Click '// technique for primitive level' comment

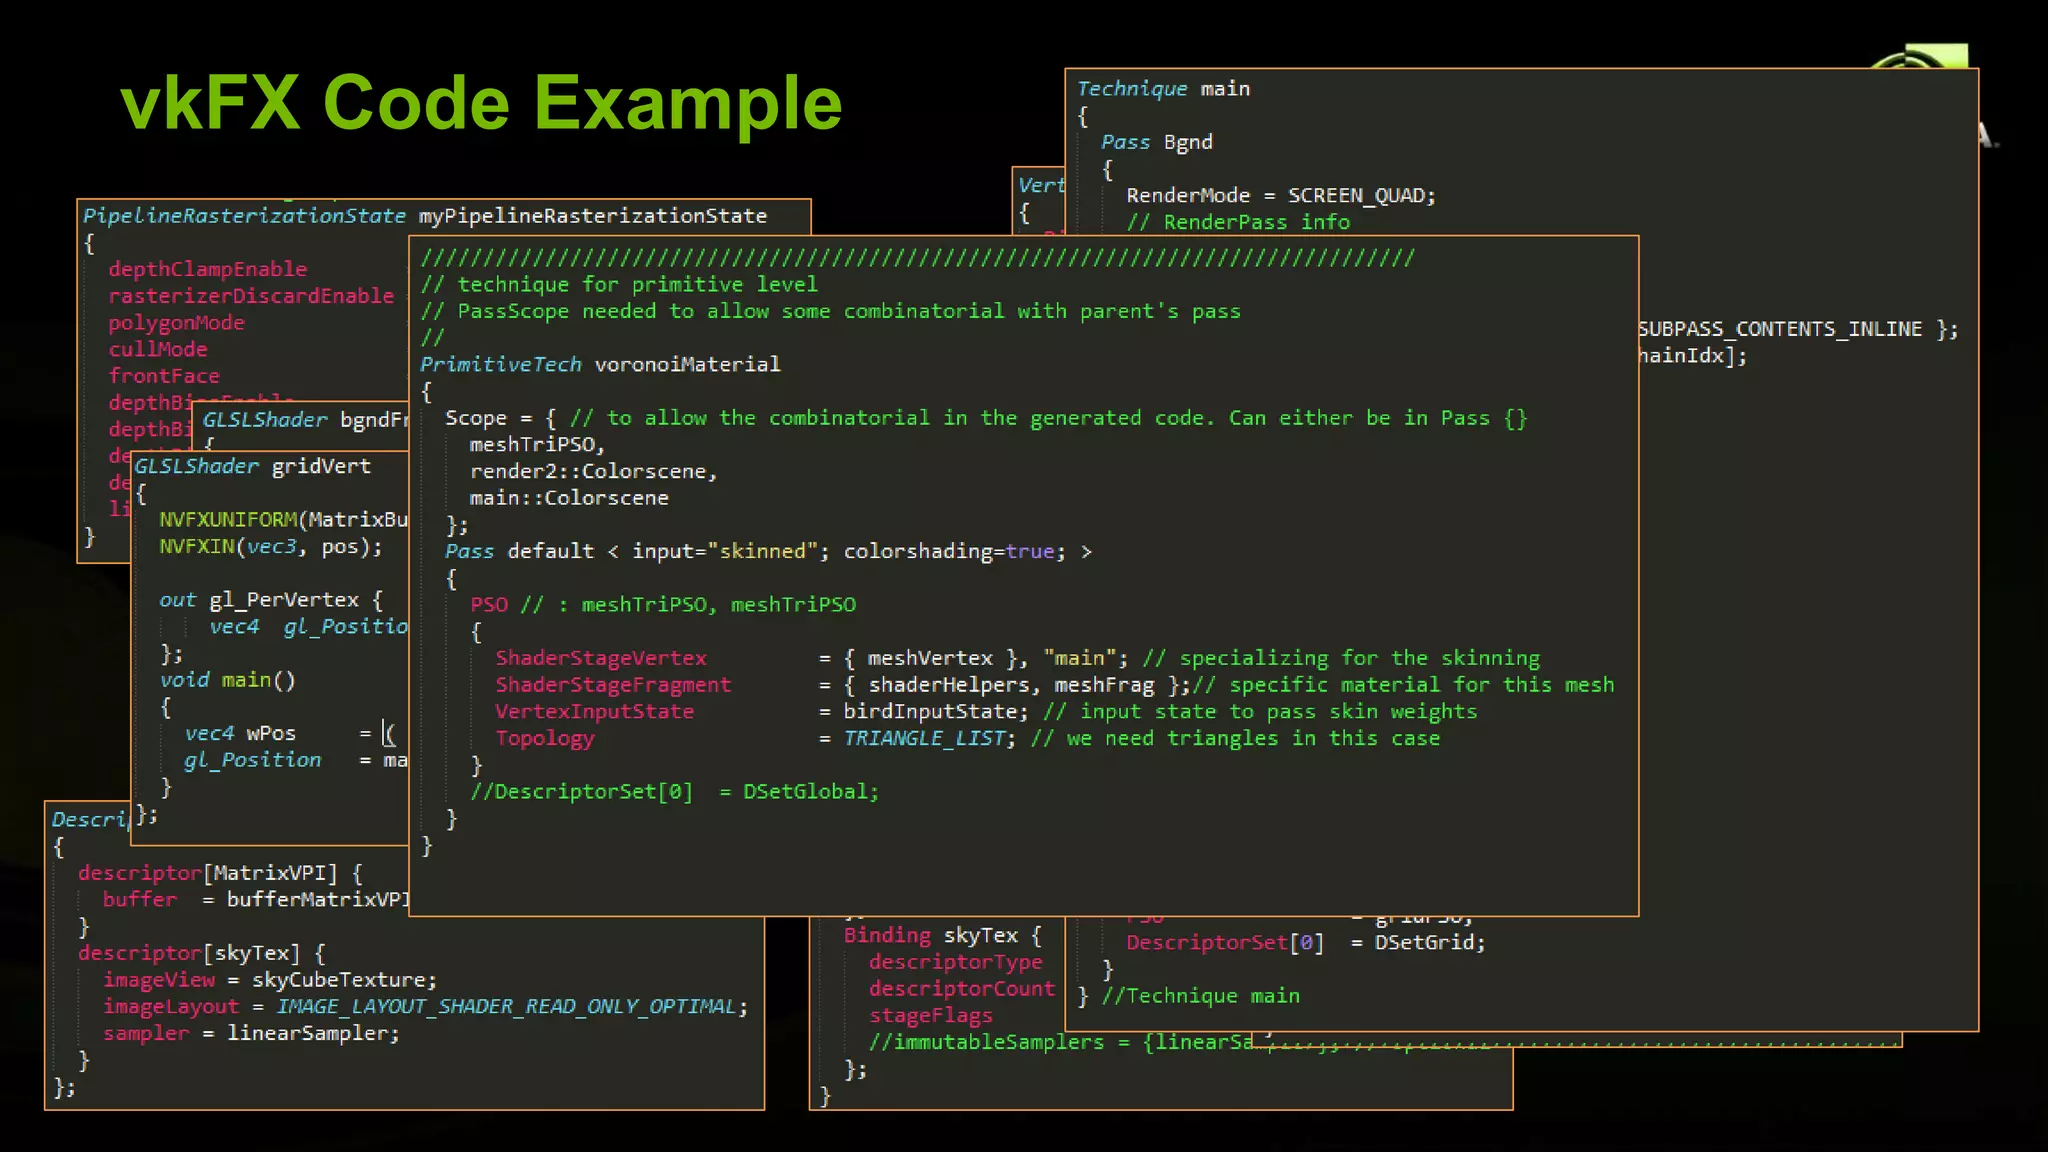[619, 285]
